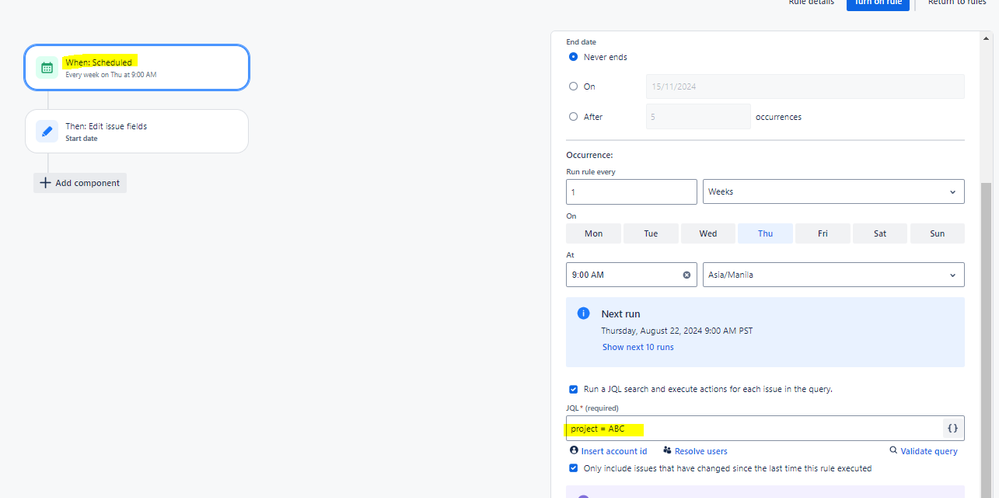Screen dimensions: 999x498
Task: Click the 15/11/2024 end date field
Action: coord(805,87)
